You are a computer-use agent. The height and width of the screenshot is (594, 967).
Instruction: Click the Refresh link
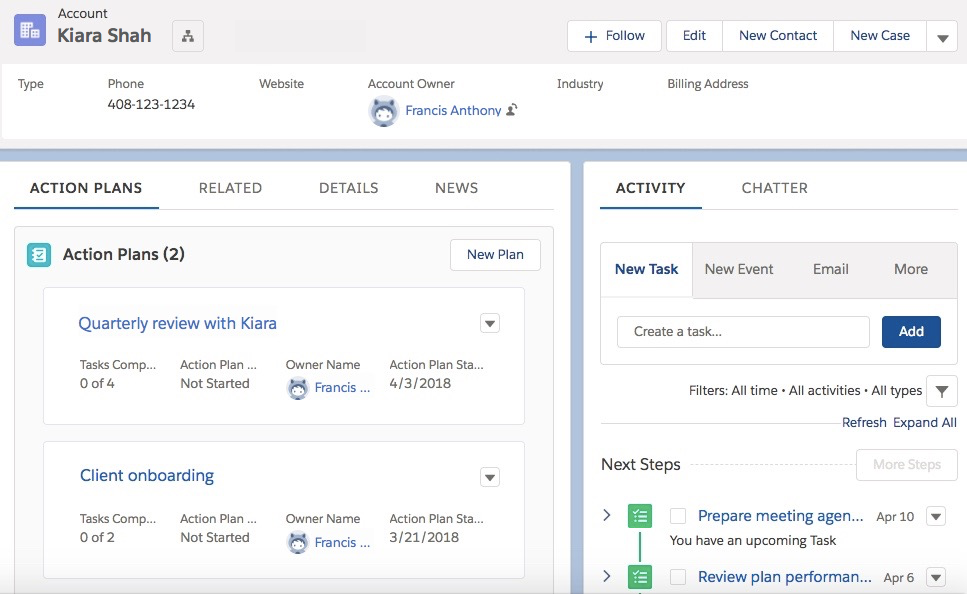[x=864, y=423]
